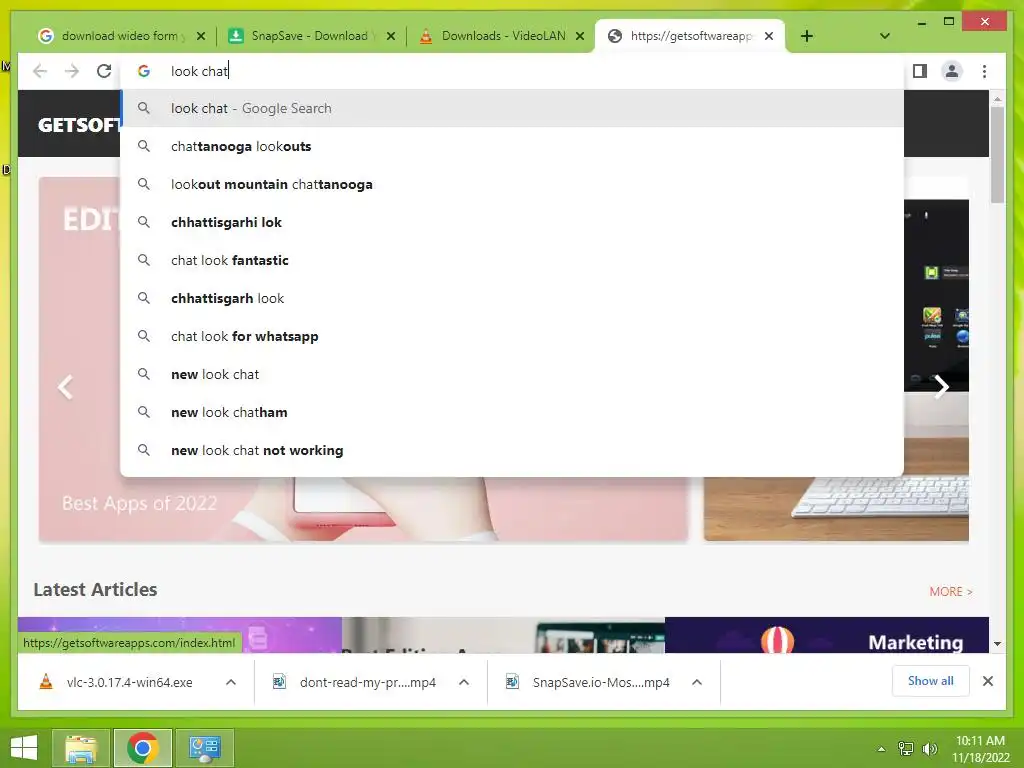Switch to the 'download wideo form' tab
This screenshot has width=1024, height=768.
120,36
